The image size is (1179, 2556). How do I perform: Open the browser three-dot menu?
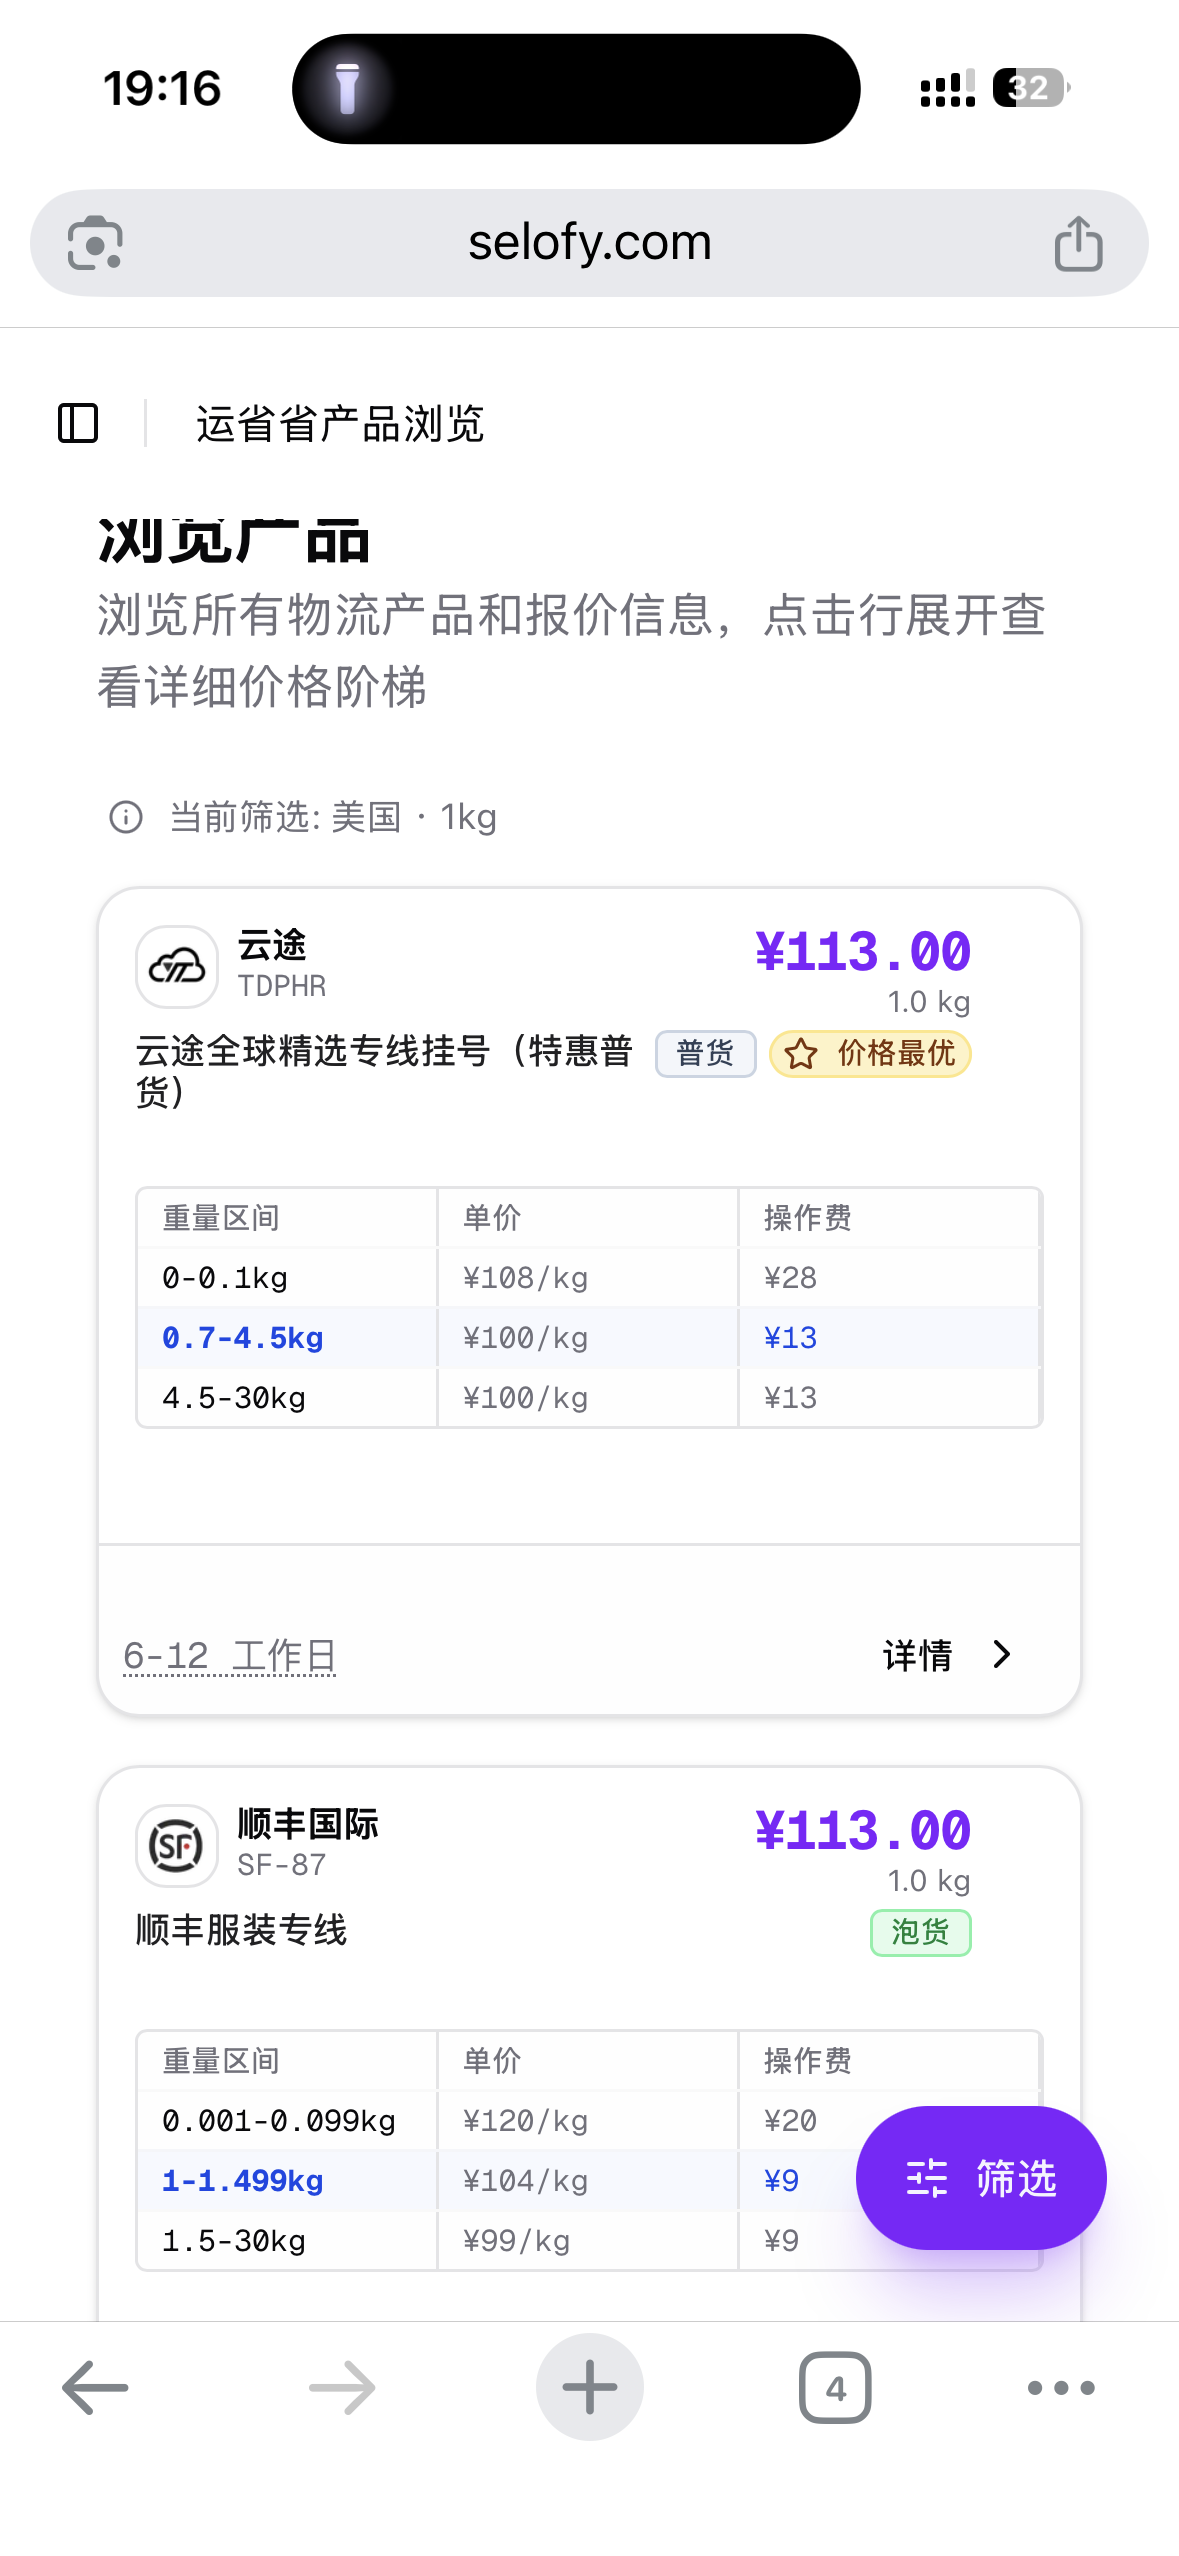(x=1061, y=2387)
